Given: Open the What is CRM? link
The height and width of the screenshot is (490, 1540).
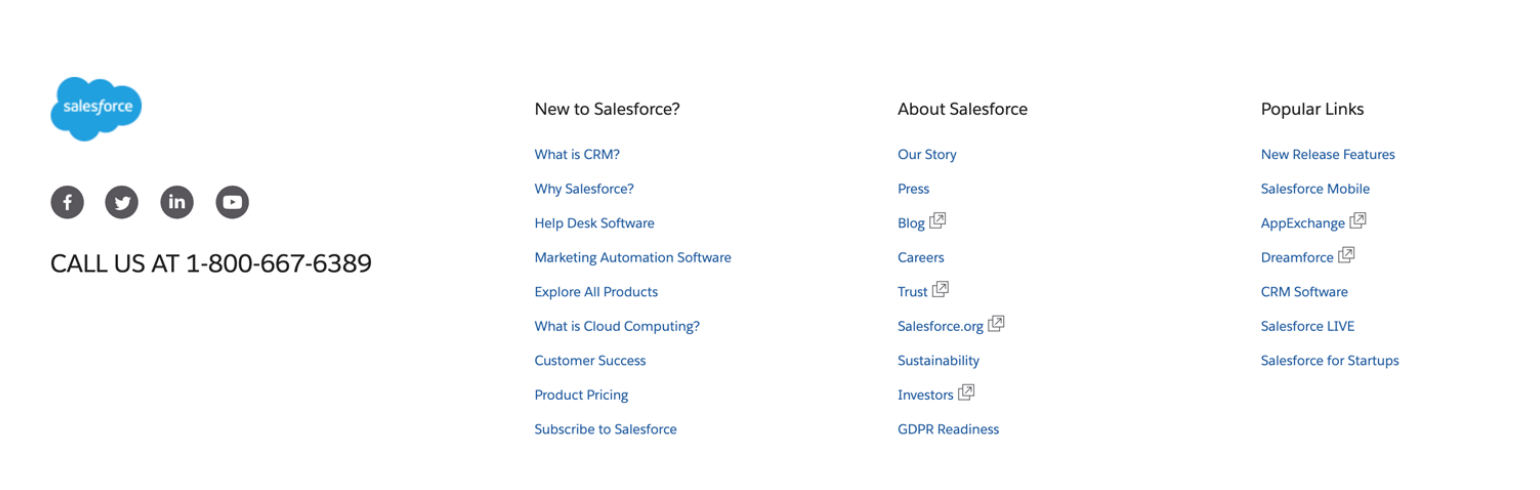Looking at the screenshot, I should [x=577, y=154].
